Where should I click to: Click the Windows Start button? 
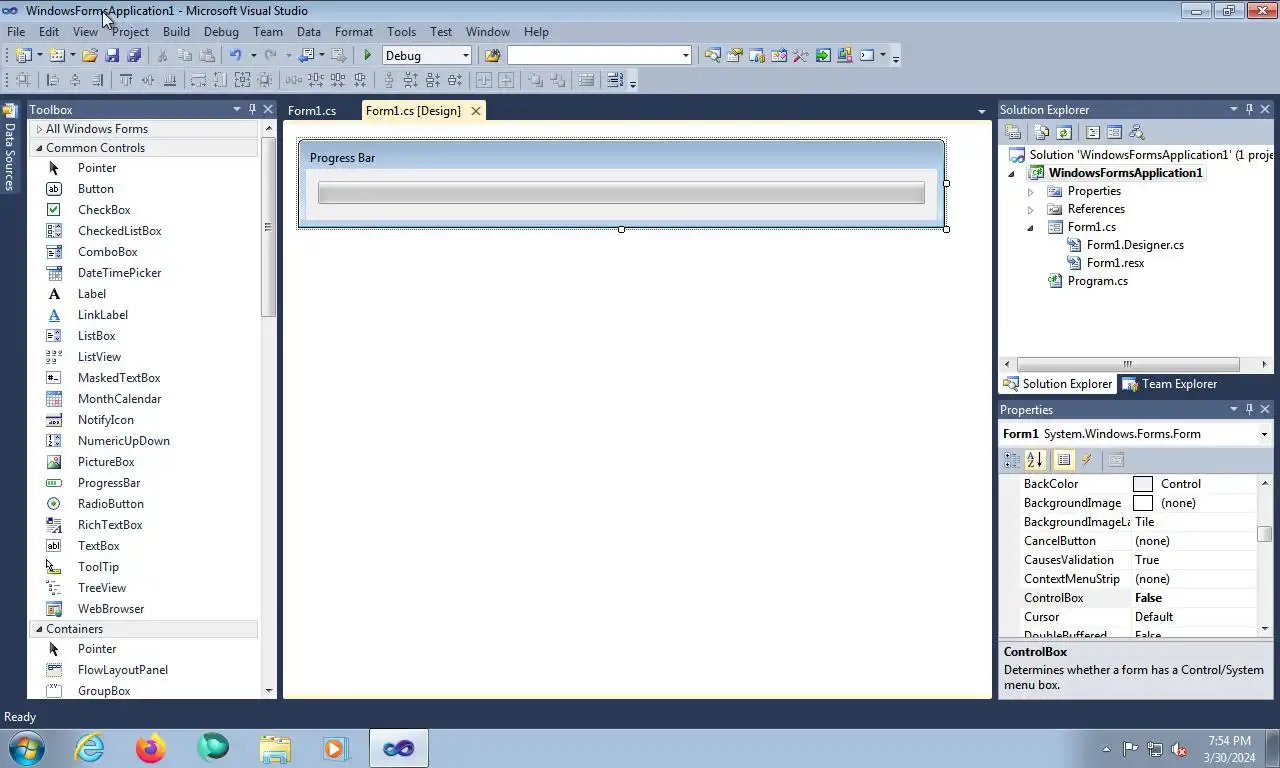click(25, 748)
